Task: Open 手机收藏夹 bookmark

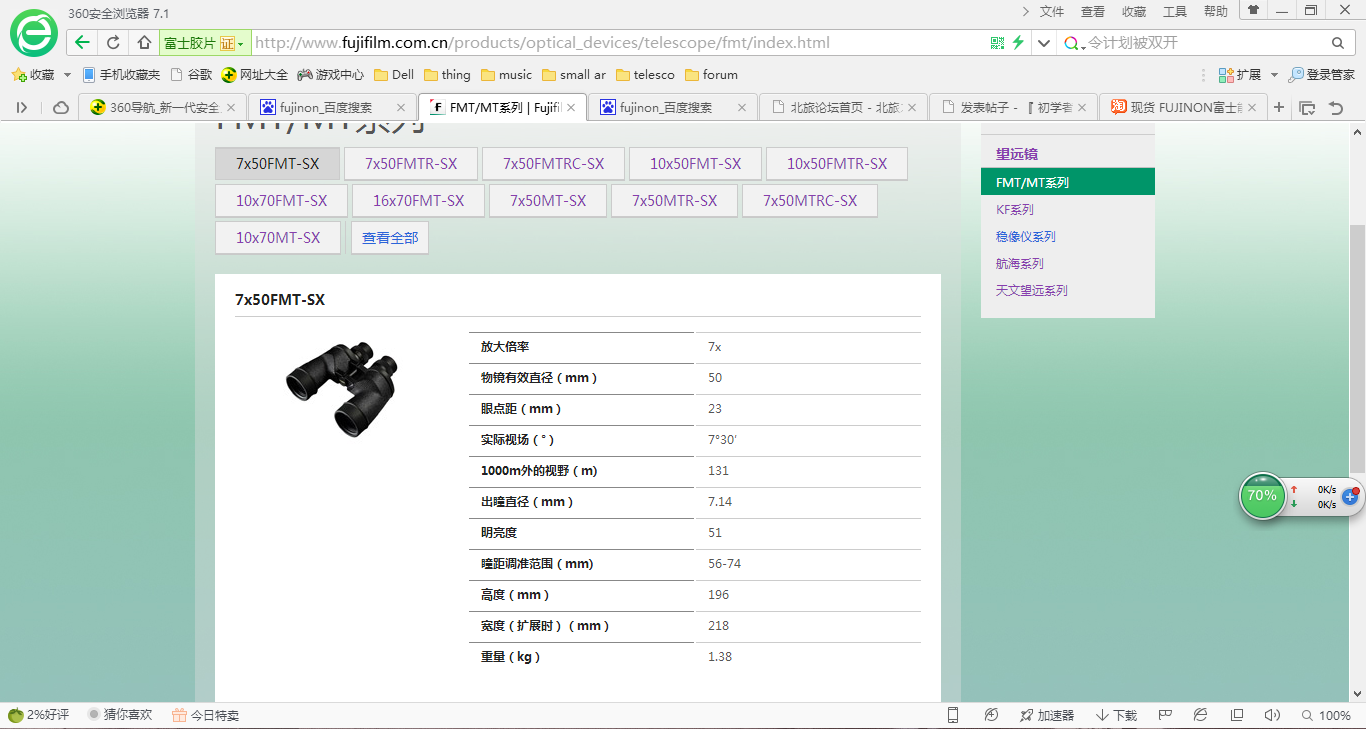Action: [x=121, y=75]
